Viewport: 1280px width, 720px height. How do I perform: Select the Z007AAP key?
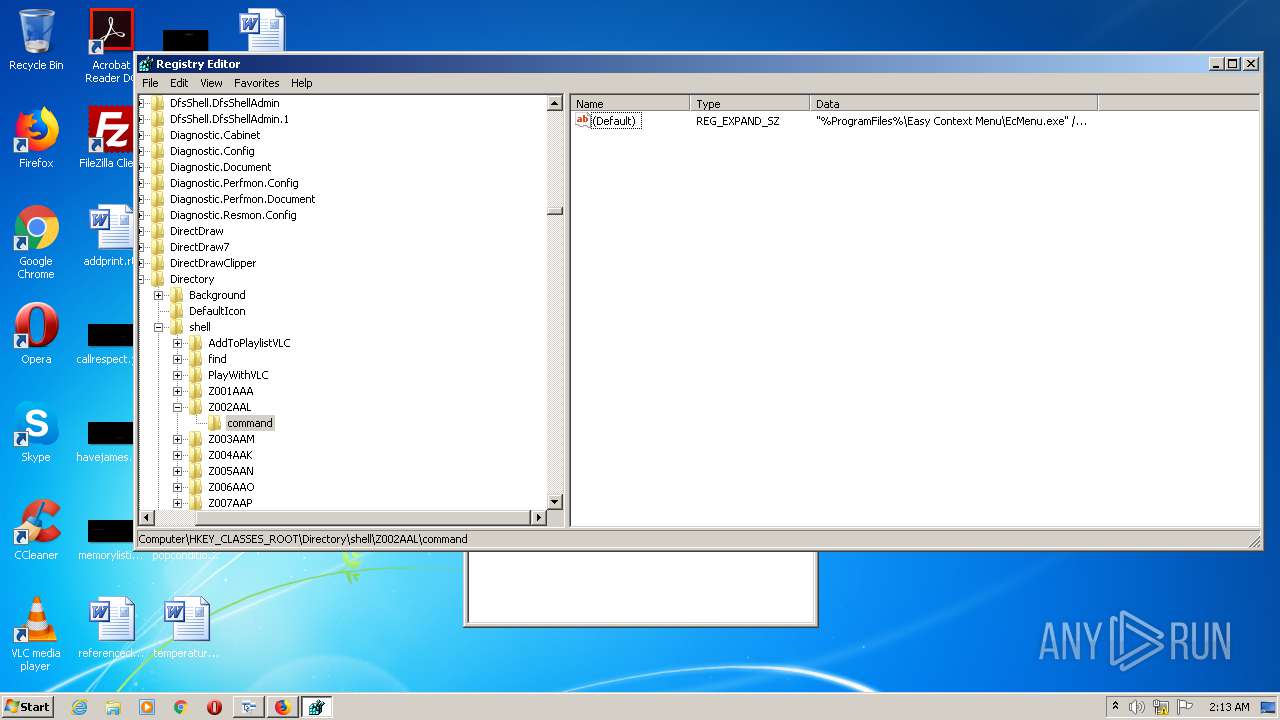tap(230, 503)
